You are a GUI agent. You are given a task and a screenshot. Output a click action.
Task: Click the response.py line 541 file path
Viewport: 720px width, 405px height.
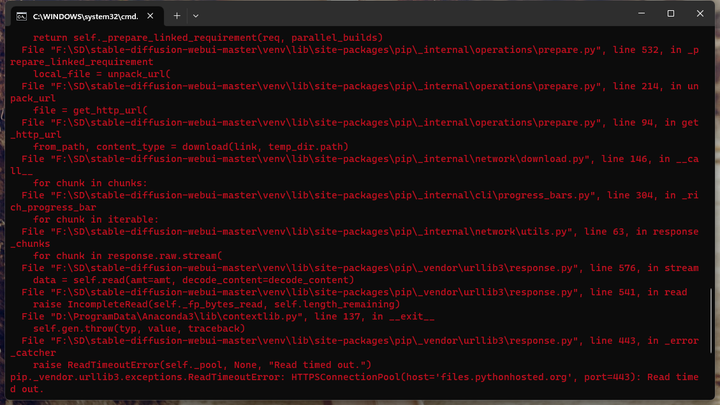354,292
